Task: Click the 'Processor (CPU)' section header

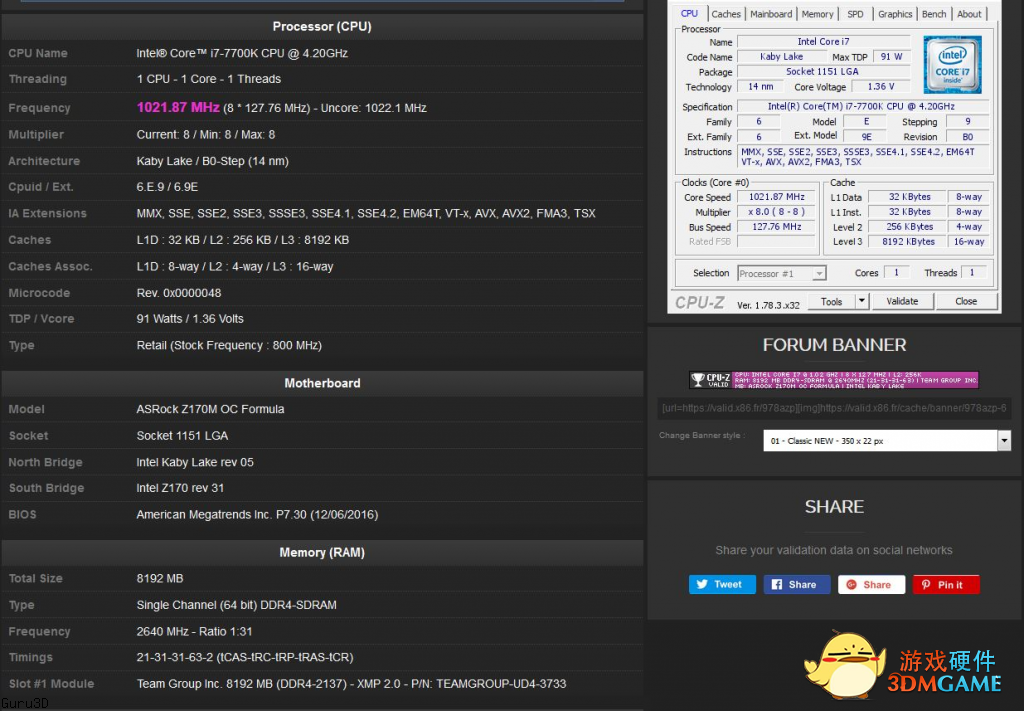Action: (322, 27)
